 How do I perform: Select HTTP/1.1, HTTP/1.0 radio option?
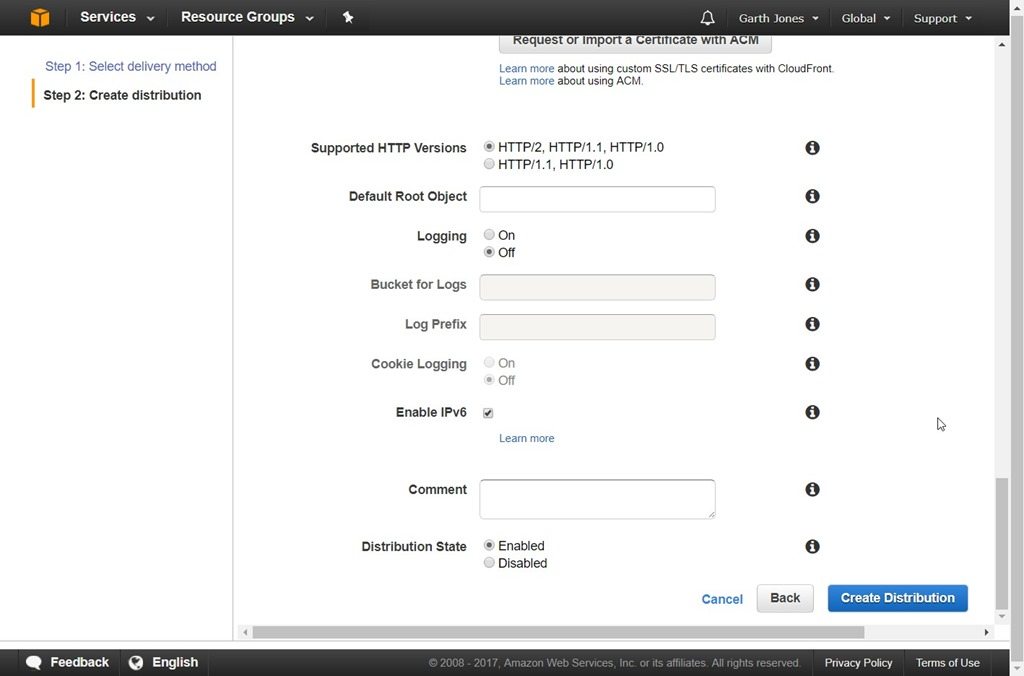tap(489, 164)
